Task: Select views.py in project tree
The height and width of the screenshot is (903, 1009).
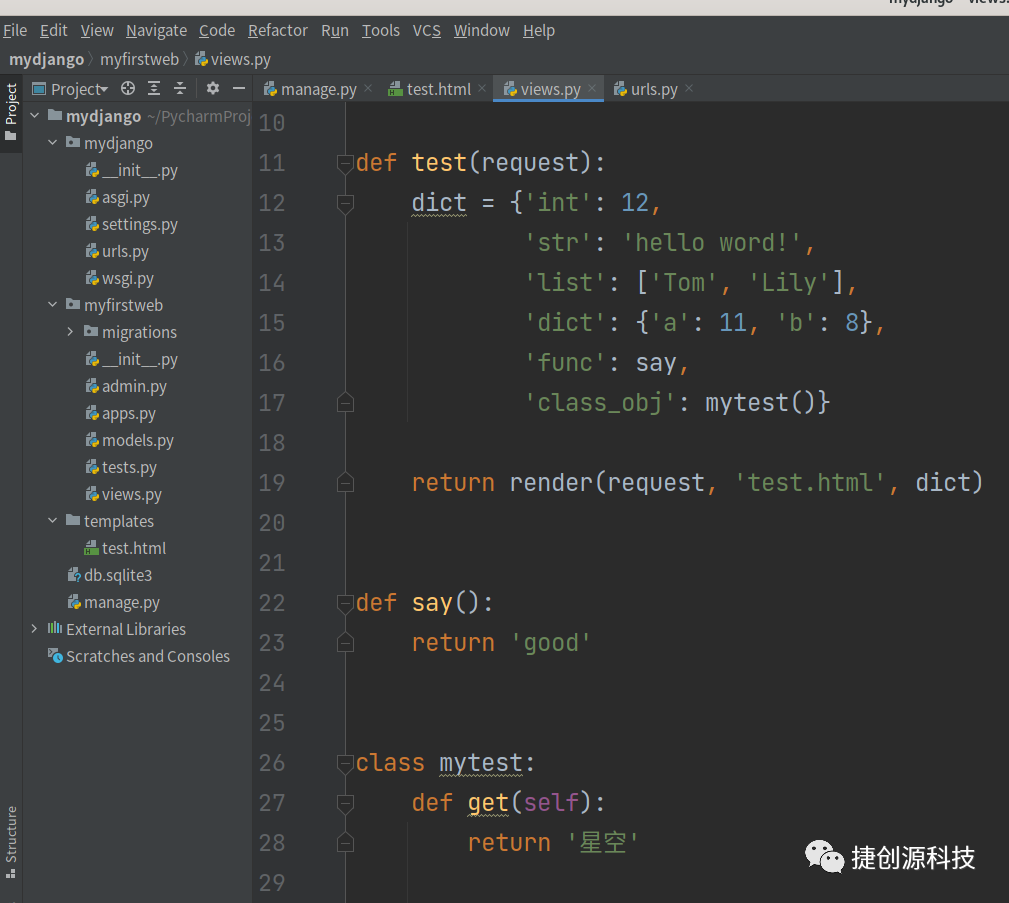Action: [x=124, y=494]
